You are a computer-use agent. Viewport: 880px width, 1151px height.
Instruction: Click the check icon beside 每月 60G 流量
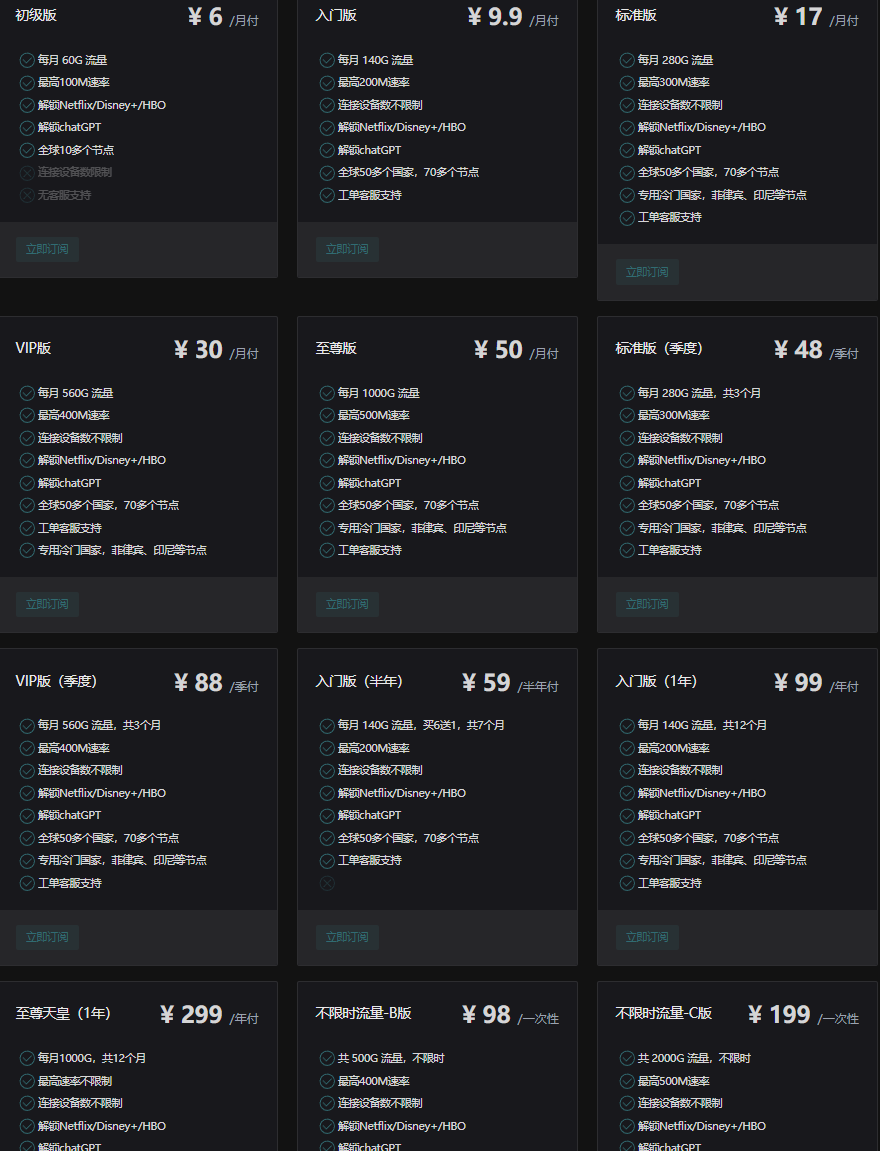[27, 60]
